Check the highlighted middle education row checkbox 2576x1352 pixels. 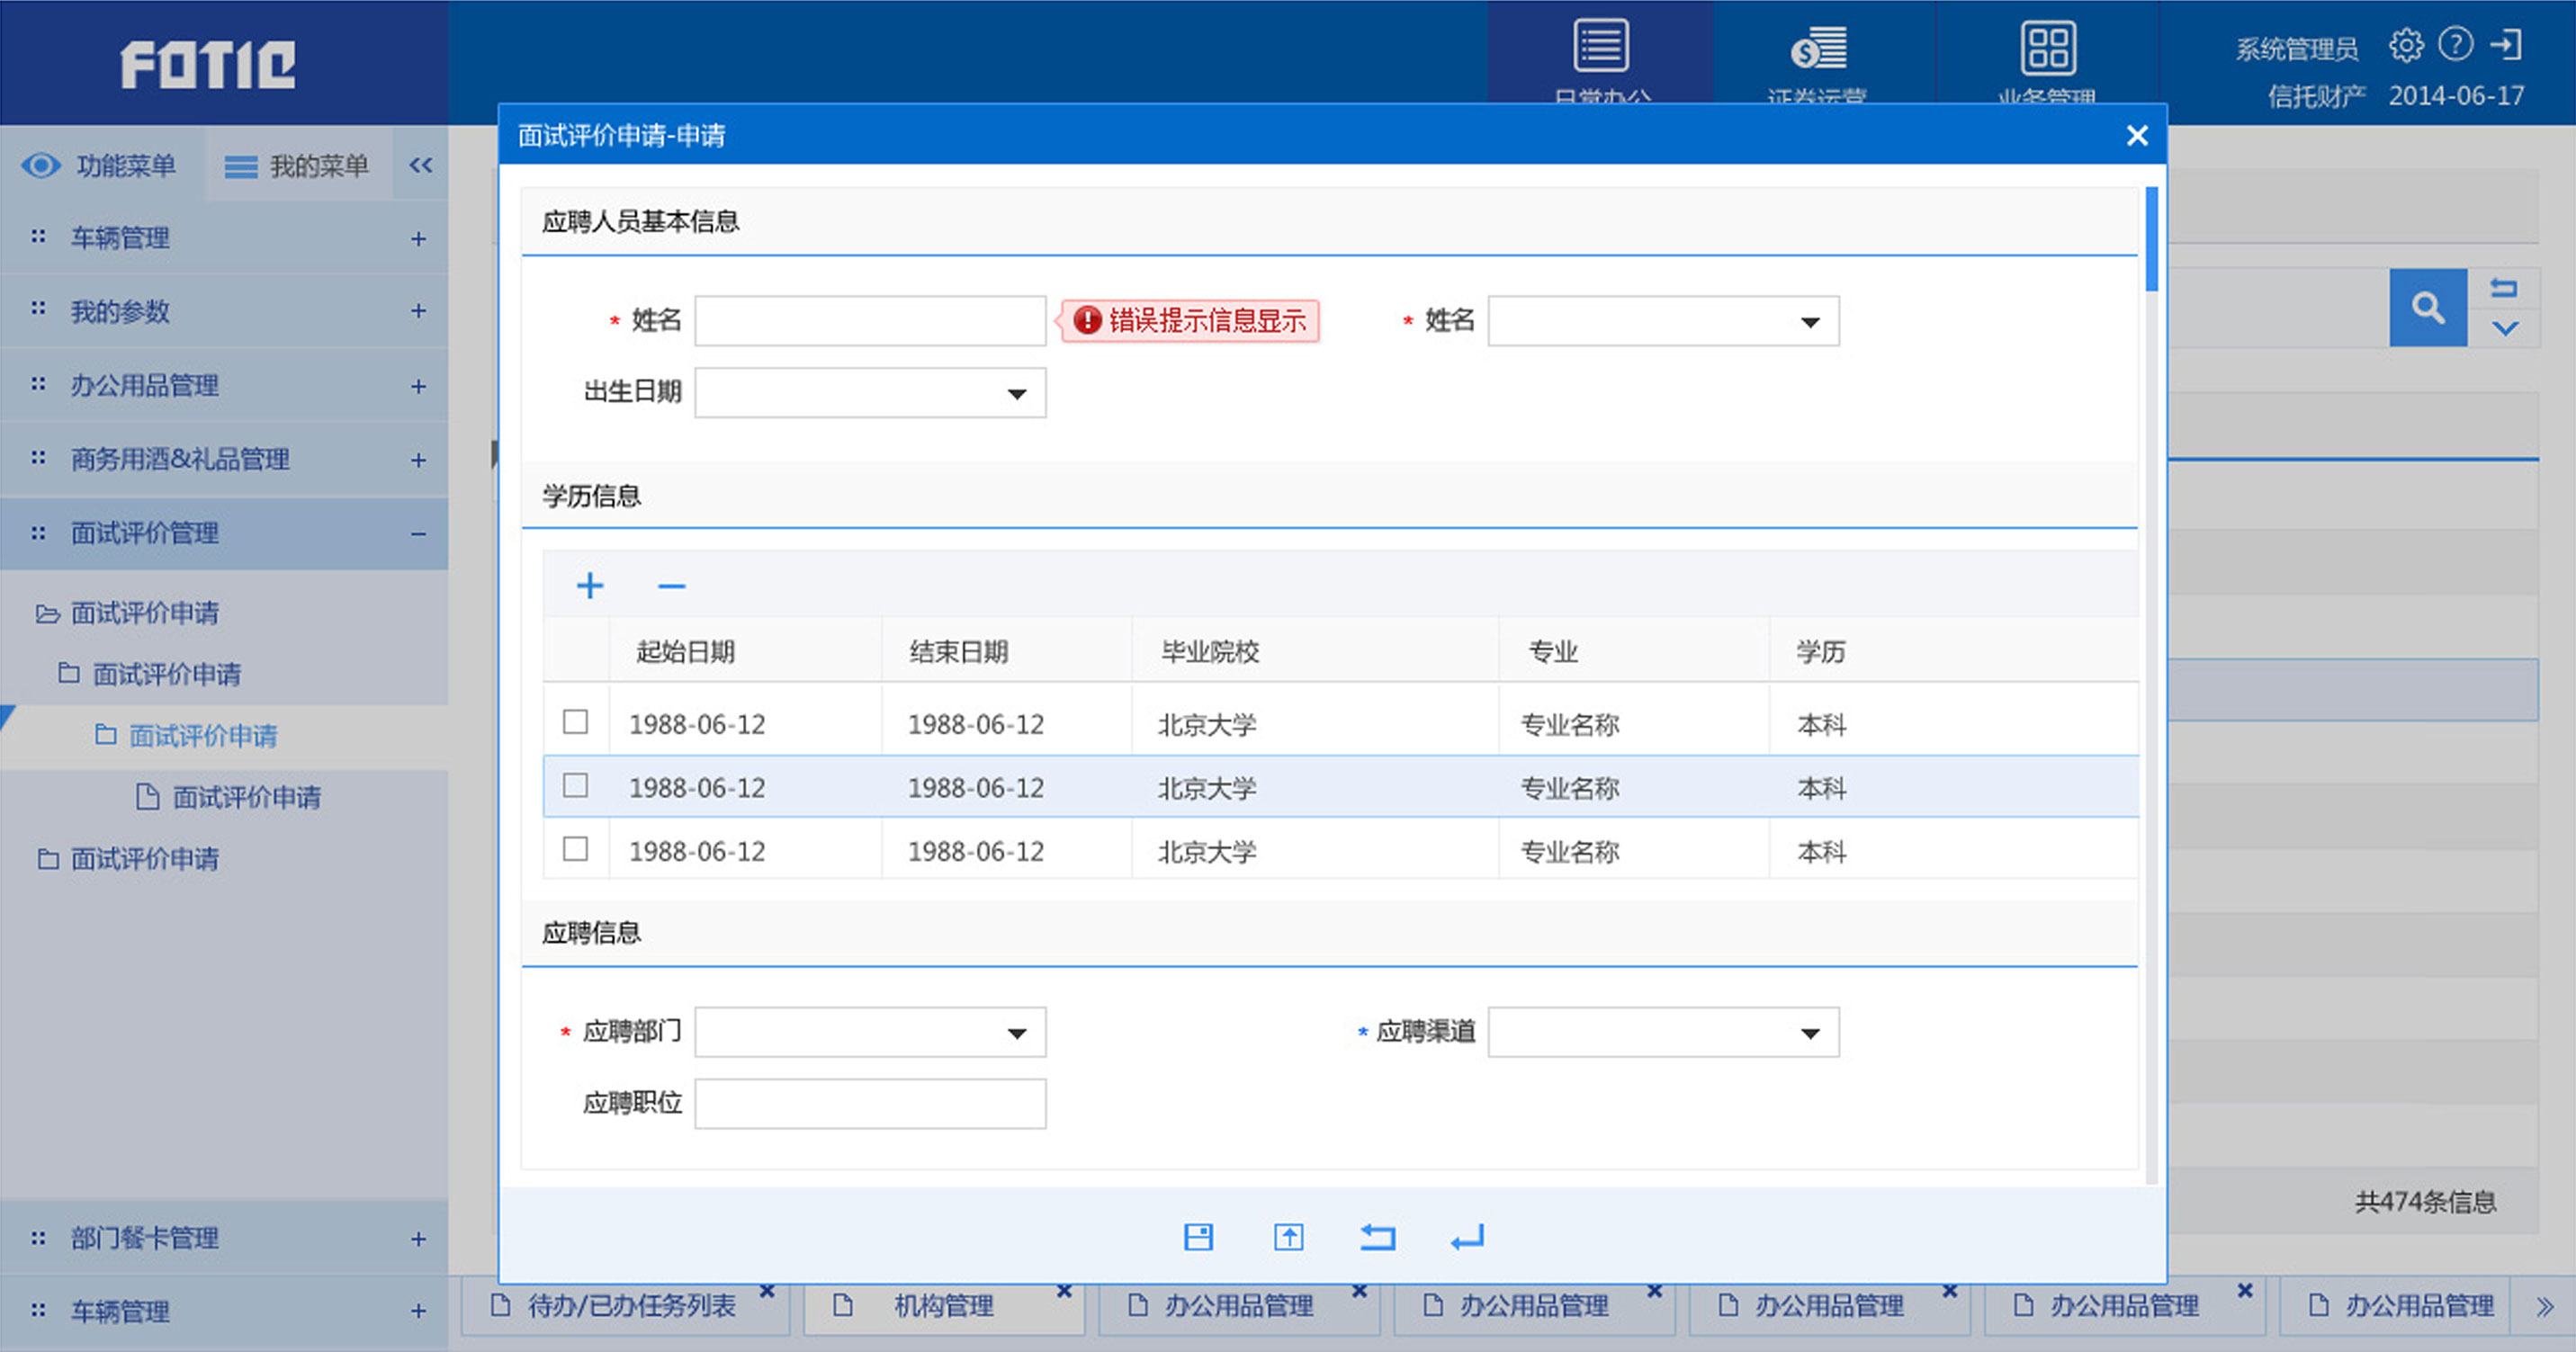coord(576,787)
